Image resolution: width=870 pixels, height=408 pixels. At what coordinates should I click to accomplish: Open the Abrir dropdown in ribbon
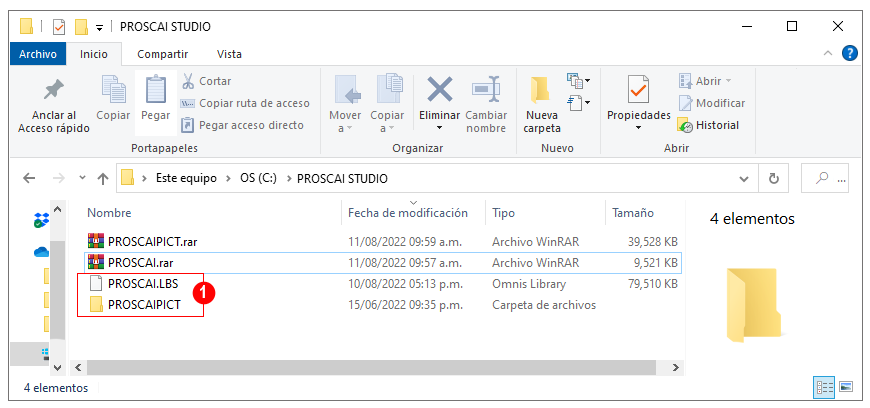click(x=729, y=81)
